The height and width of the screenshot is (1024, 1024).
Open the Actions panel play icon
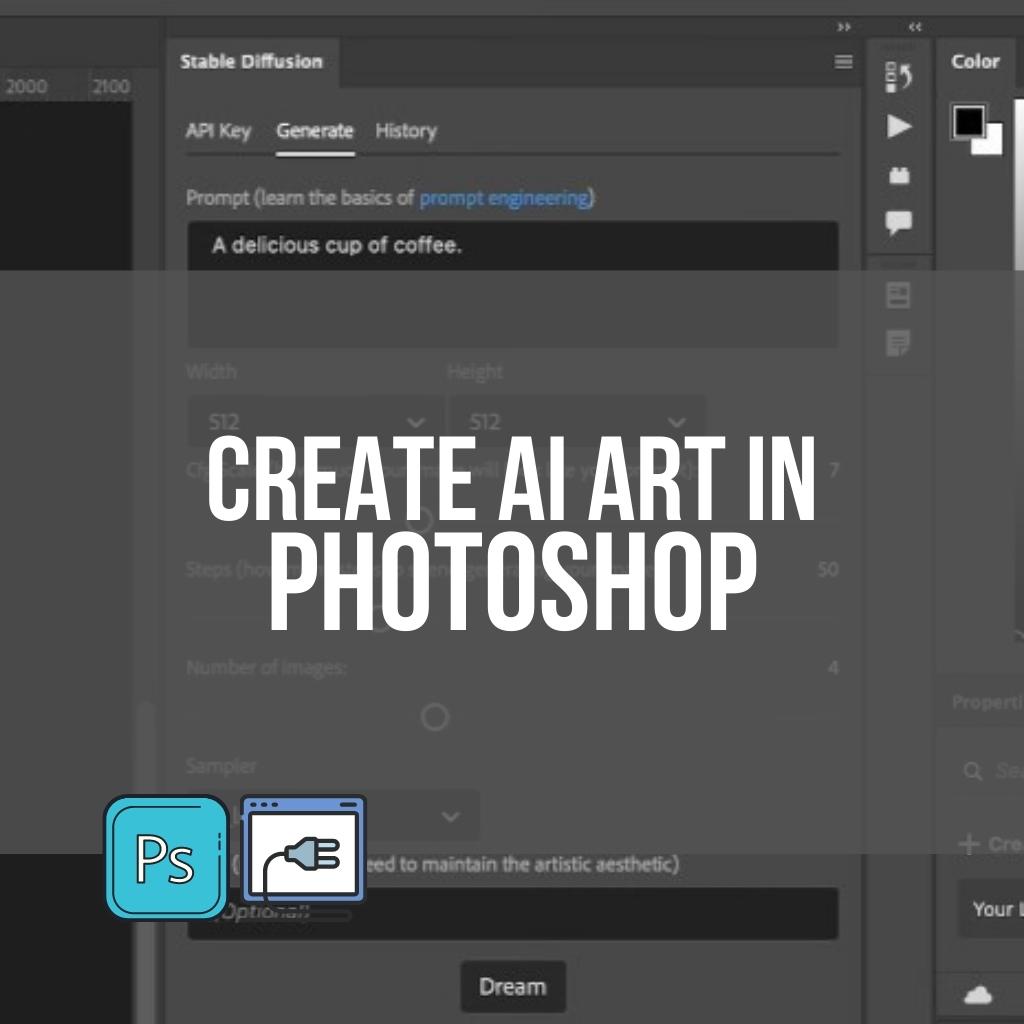point(899,126)
